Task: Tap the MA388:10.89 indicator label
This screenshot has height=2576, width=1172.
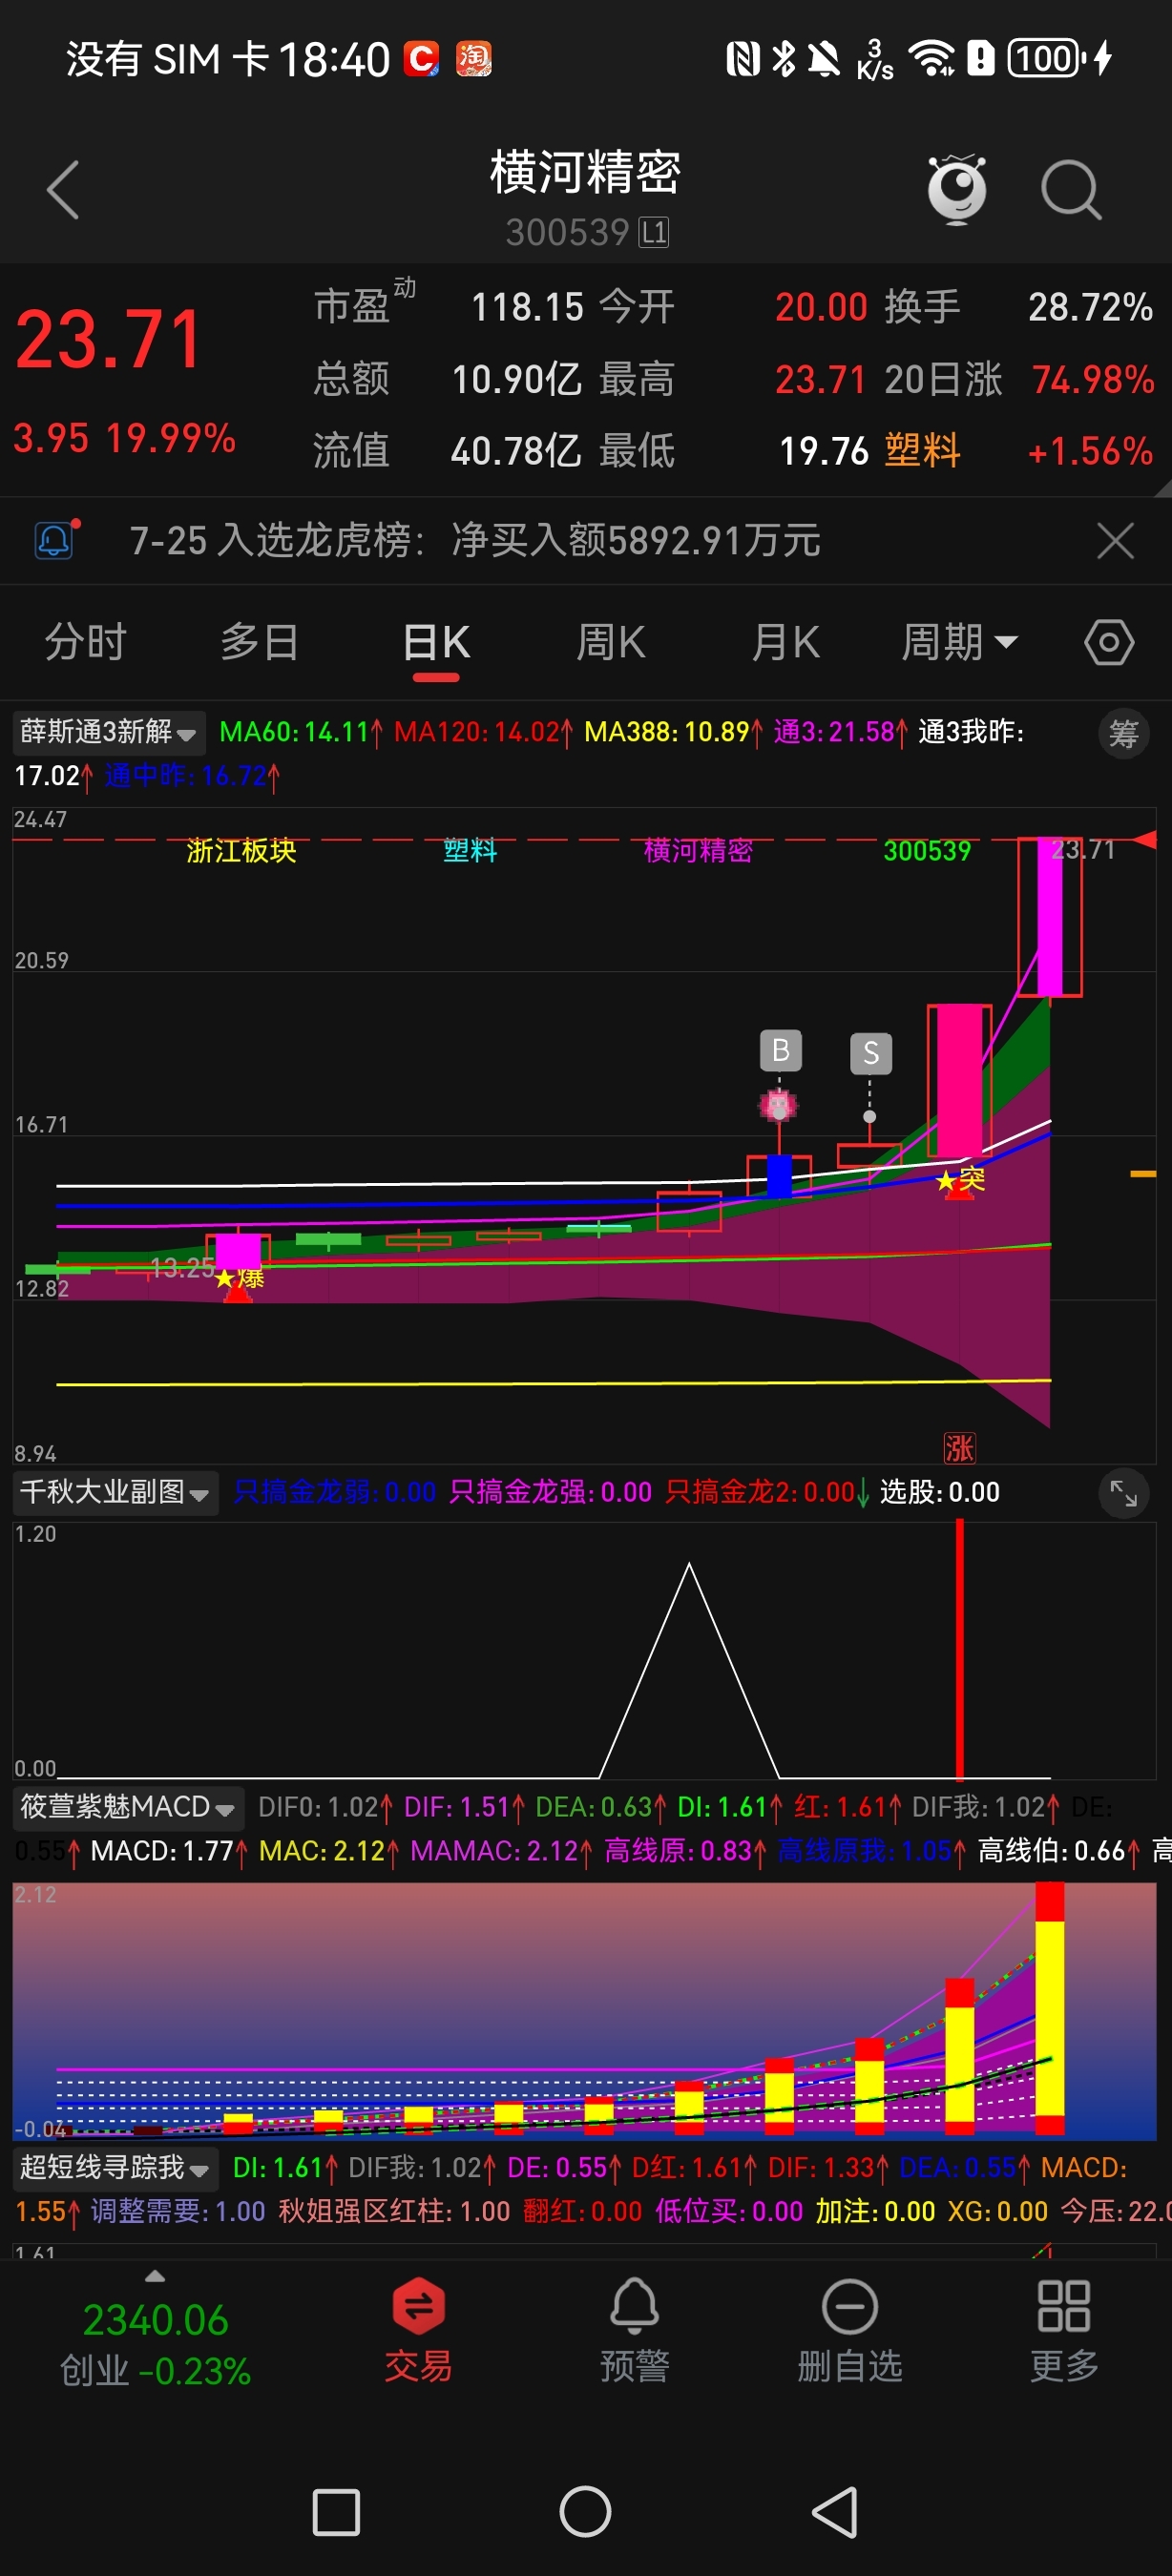Action: click(674, 732)
